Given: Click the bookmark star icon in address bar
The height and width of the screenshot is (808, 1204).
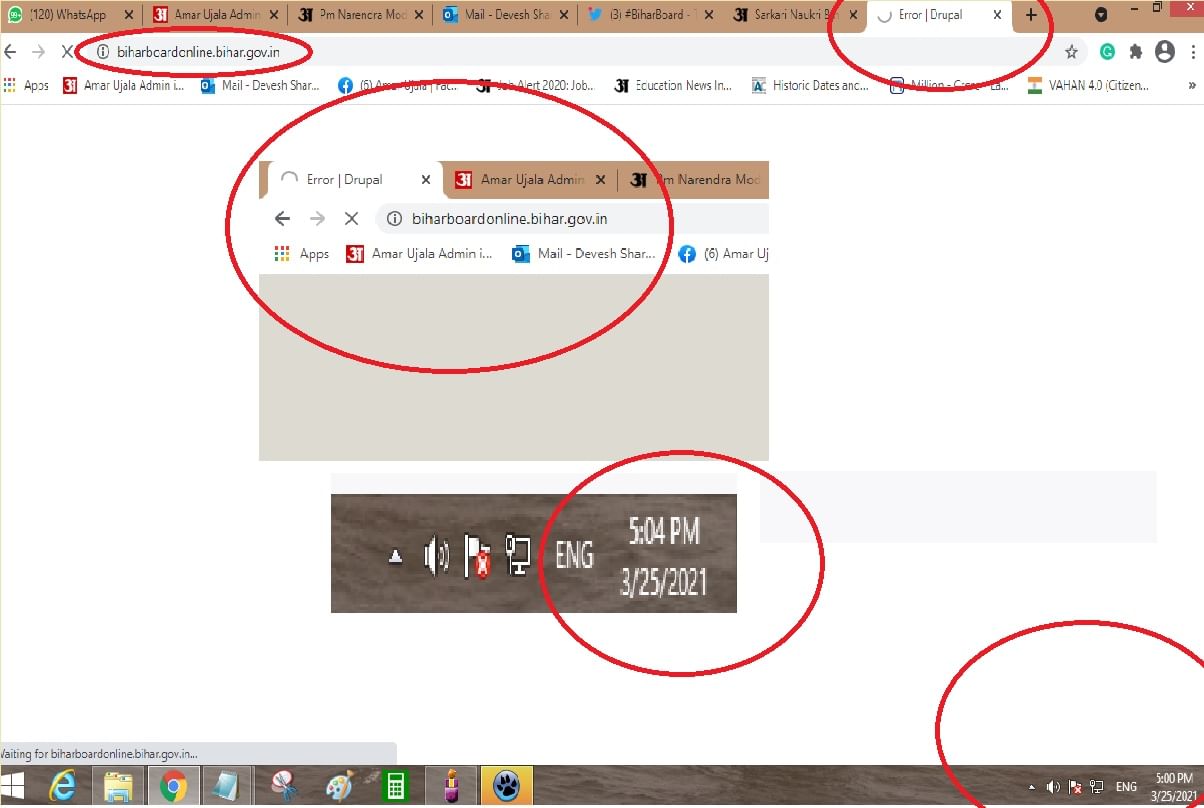Looking at the screenshot, I should [x=1071, y=52].
